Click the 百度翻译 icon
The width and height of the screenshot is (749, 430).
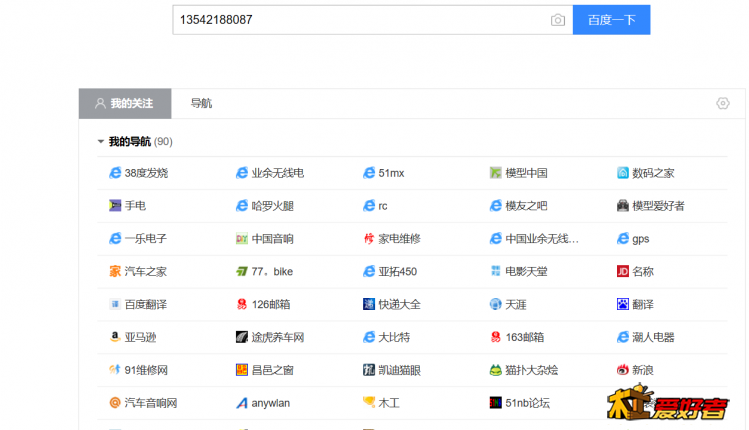tap(115, 304)
